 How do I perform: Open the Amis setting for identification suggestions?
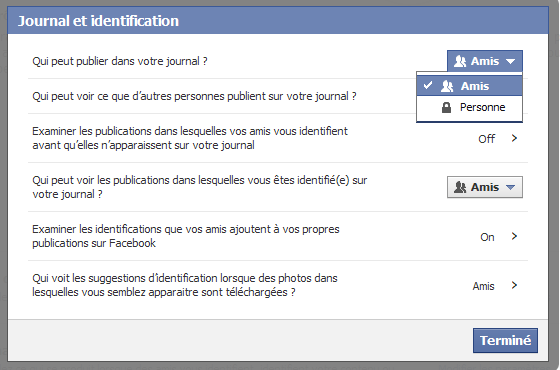coord(484,286)
